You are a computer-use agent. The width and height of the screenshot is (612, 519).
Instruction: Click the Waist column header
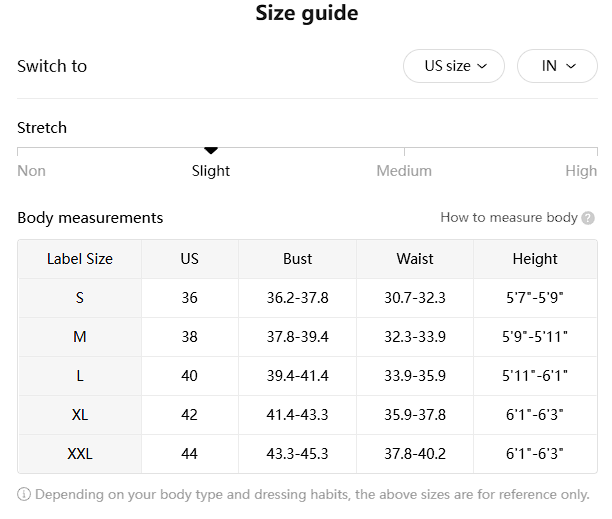click(415, 259)
